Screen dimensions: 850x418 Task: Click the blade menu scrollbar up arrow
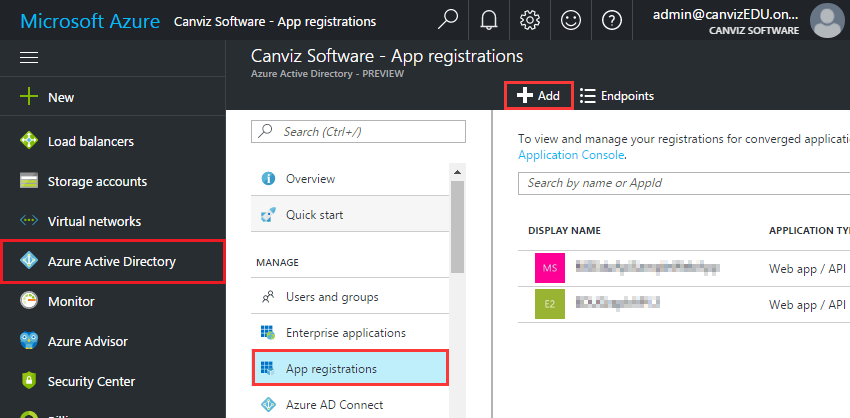457,172
